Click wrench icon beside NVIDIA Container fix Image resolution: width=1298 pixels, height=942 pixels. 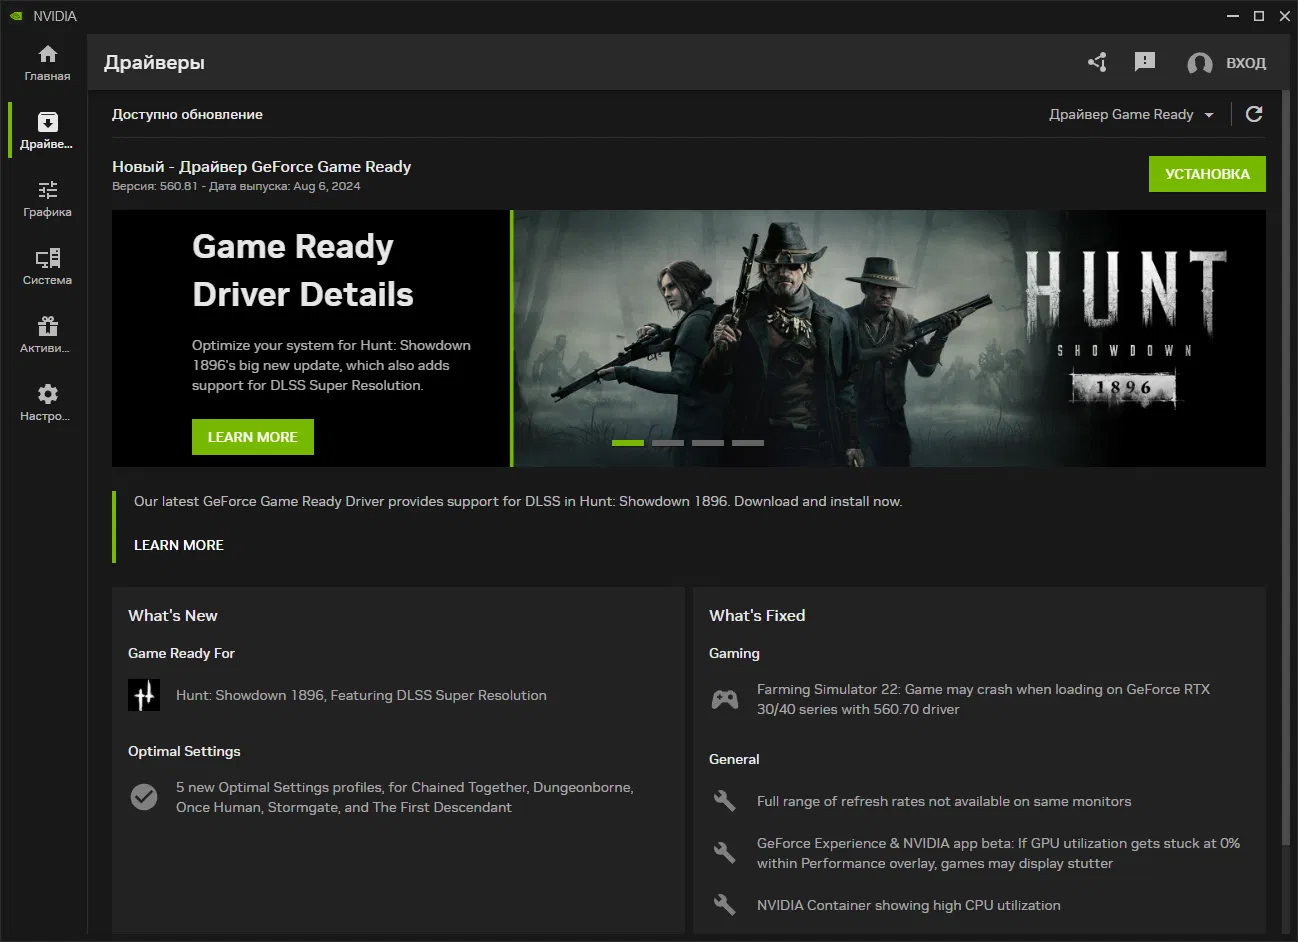pos(725,905)
